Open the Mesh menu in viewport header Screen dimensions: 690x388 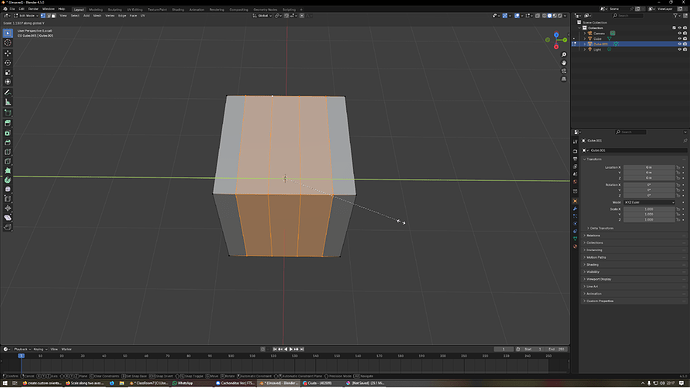point(97,16)
